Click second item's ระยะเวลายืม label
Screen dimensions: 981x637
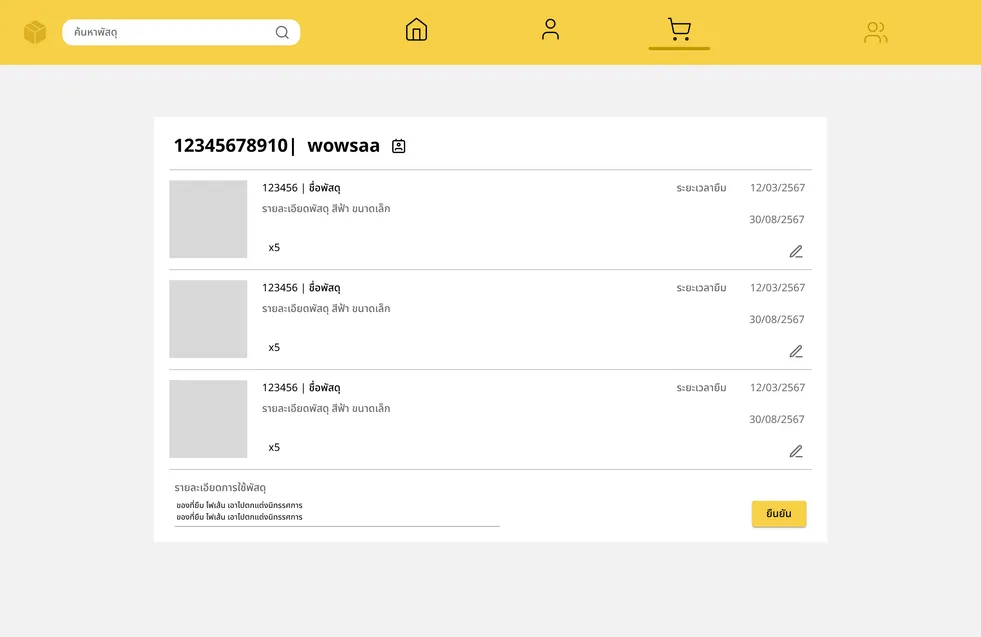click(701, 288)
